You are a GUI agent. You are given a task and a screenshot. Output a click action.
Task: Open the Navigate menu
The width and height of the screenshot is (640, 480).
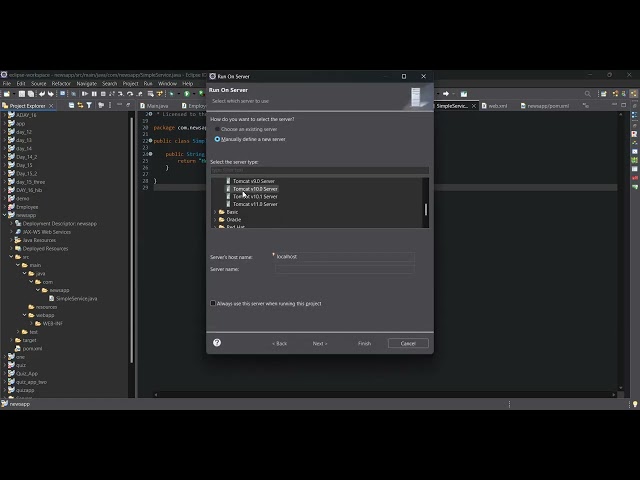click(87, 84)
